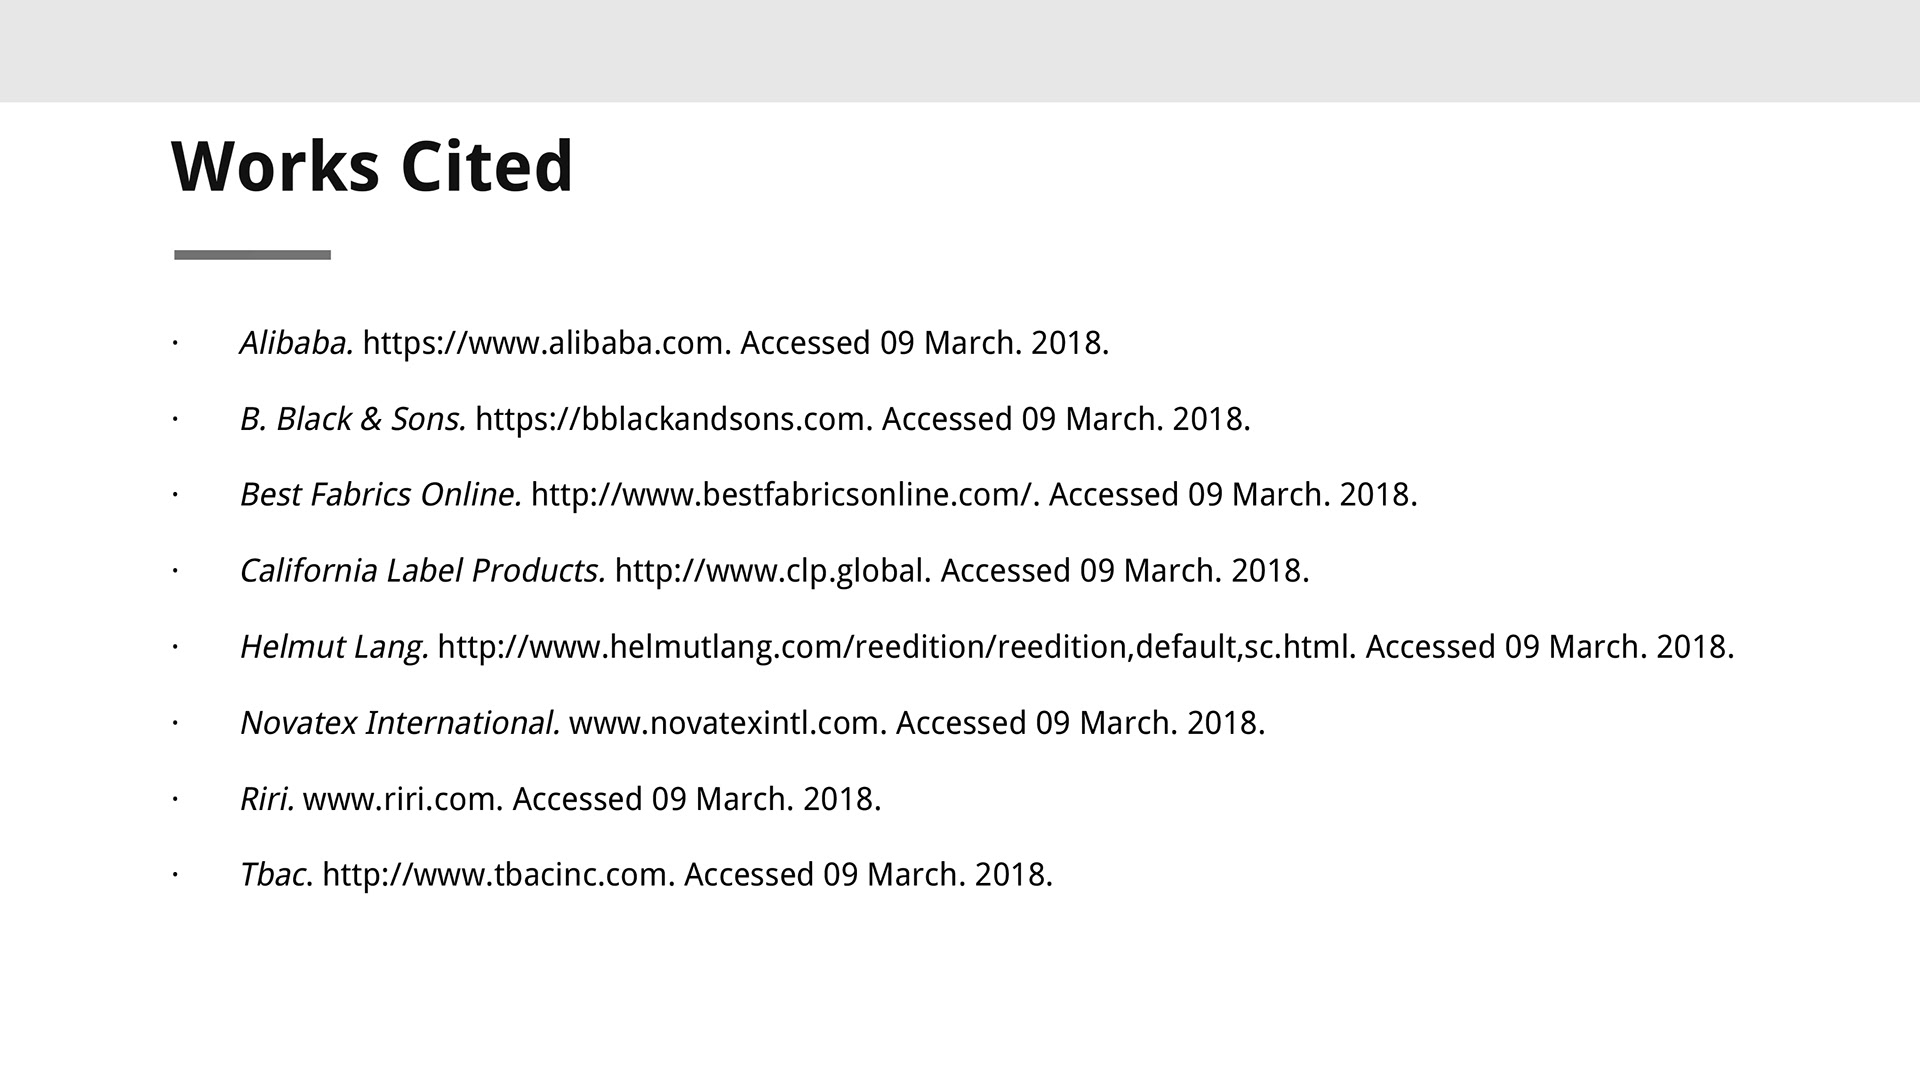Viewport: 1920px width, 1080px height.
Task: Click the Works Cited heading
Action: [372, 166]
